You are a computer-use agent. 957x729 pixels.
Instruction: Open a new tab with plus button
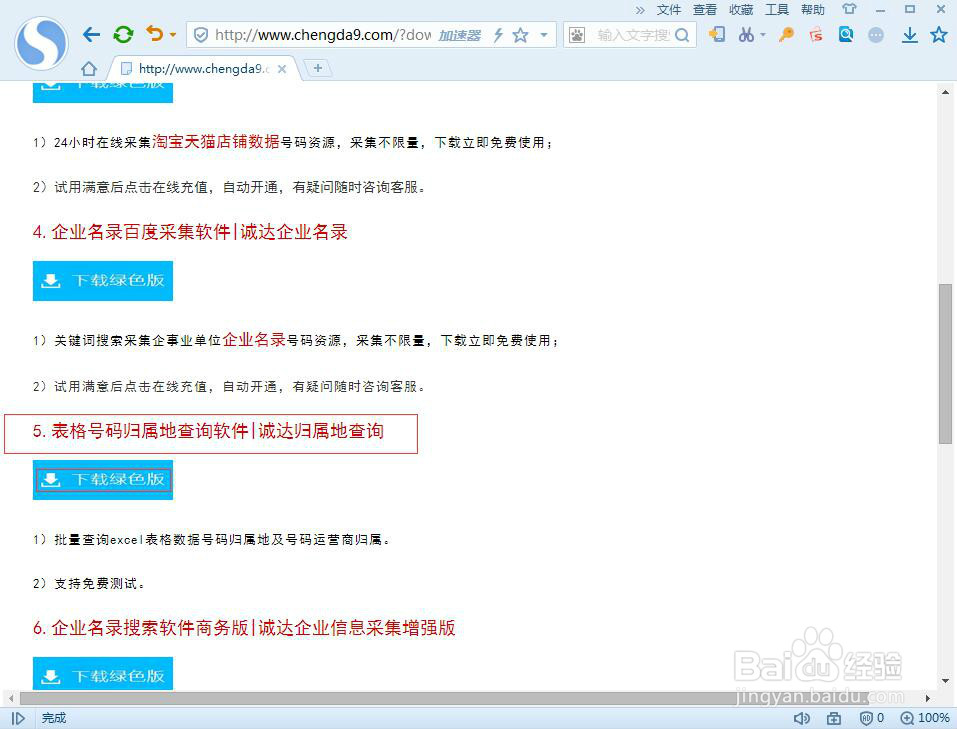[x=317, y=68]
